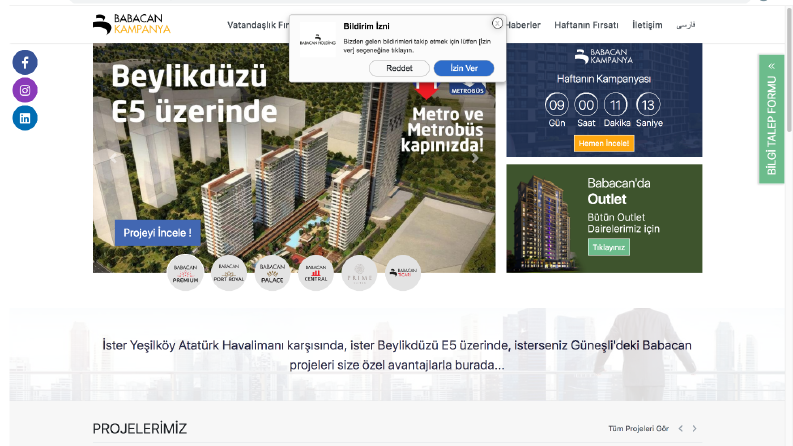Select the Babacan Port Royal project circle
The width and height of the screenshot is (793, 446).
[x=229, y=273]
